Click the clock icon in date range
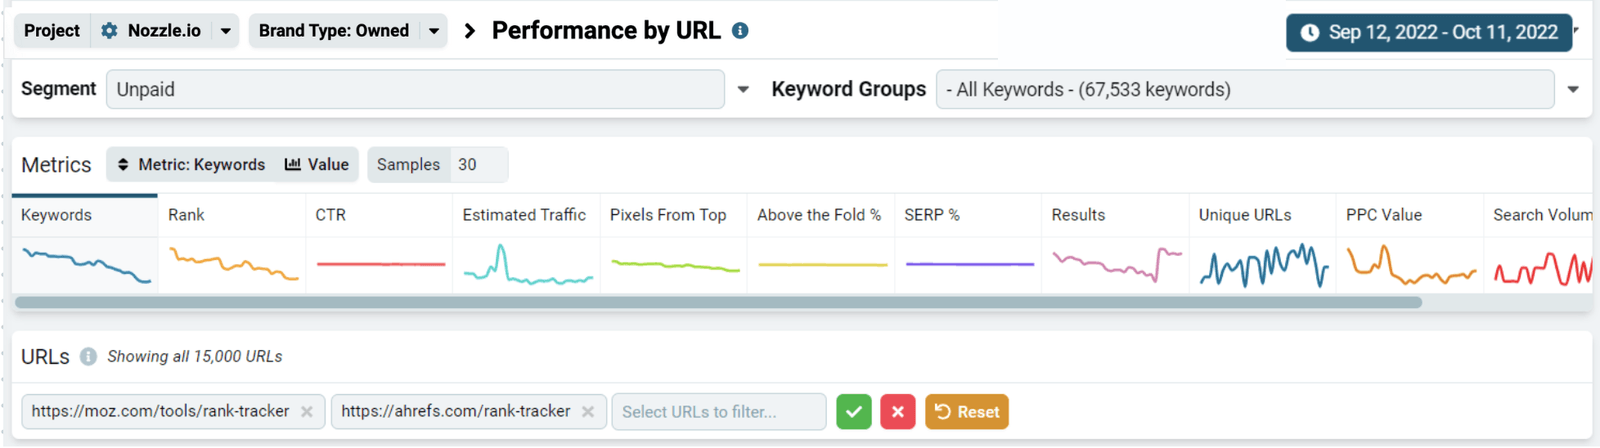 pos(1309,32)
